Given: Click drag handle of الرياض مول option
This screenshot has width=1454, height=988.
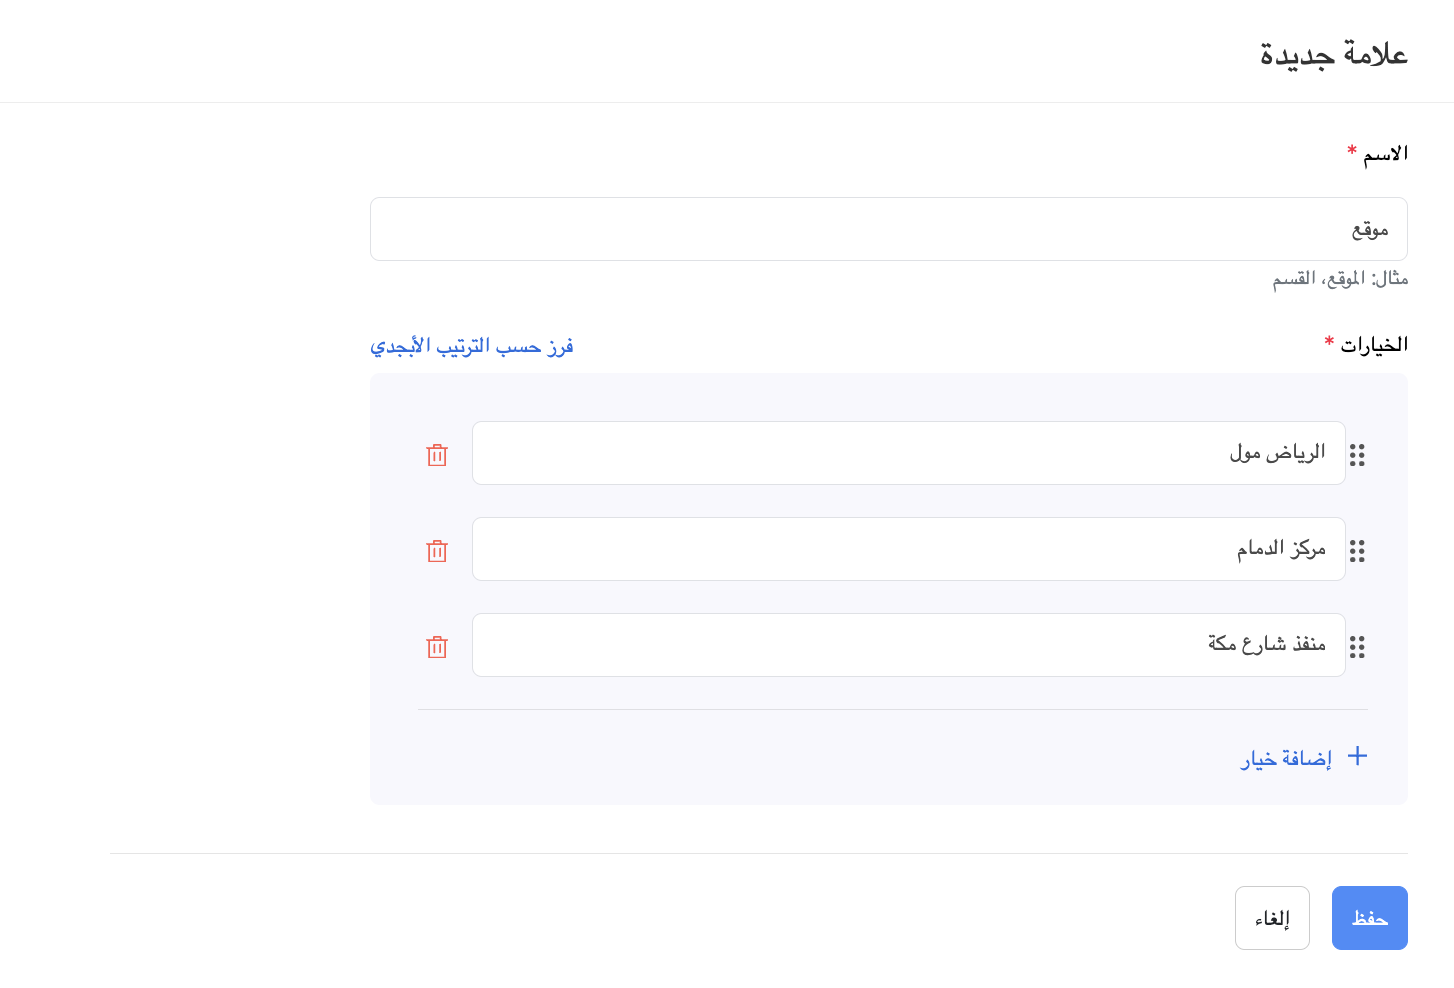Looking at the screenshot, I should tap(1357, 455).
